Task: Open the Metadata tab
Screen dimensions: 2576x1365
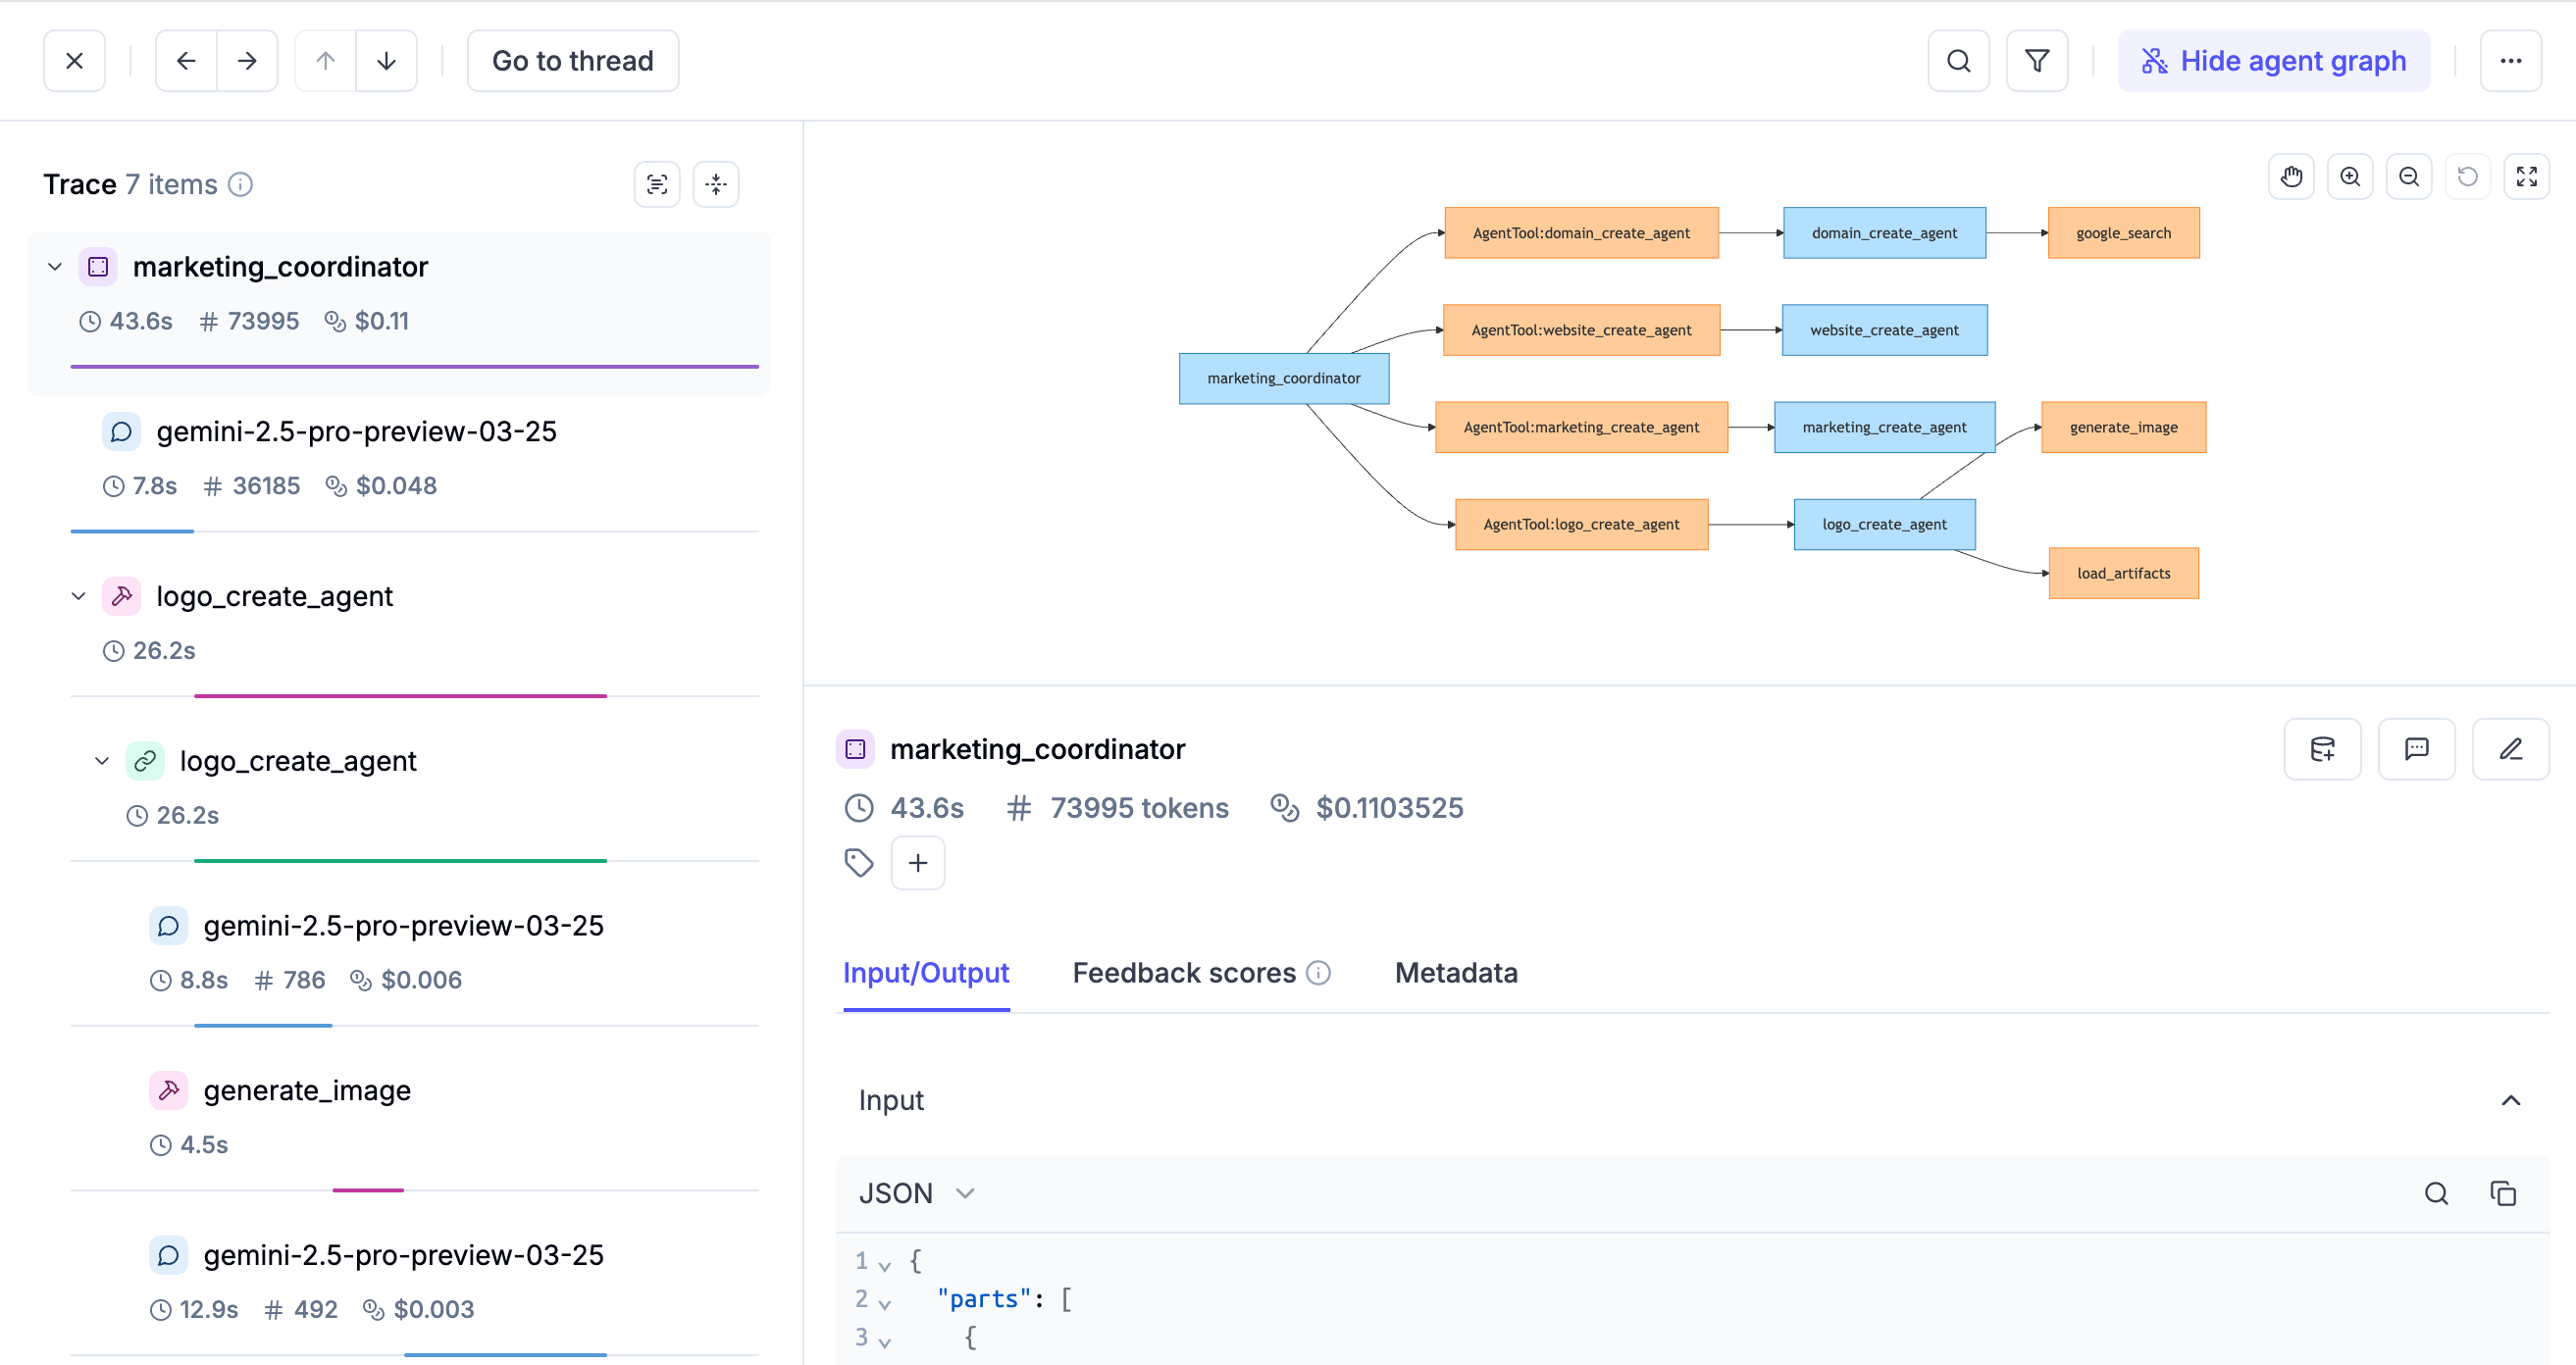Action: coord(1456,972)
